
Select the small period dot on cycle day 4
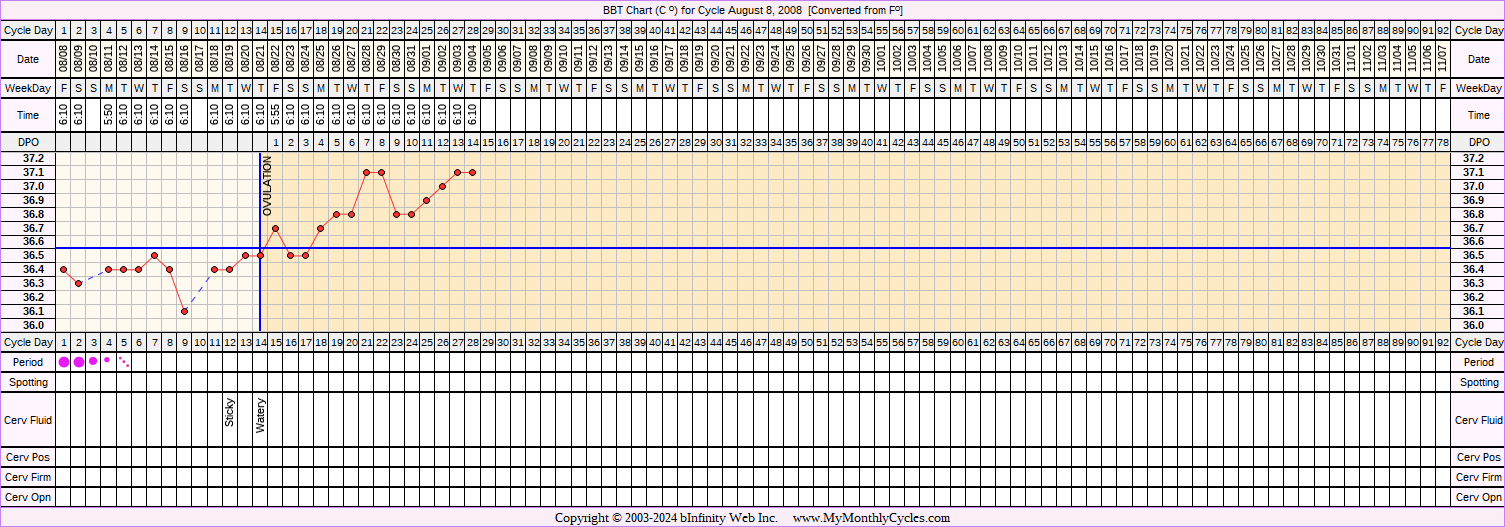108,360
